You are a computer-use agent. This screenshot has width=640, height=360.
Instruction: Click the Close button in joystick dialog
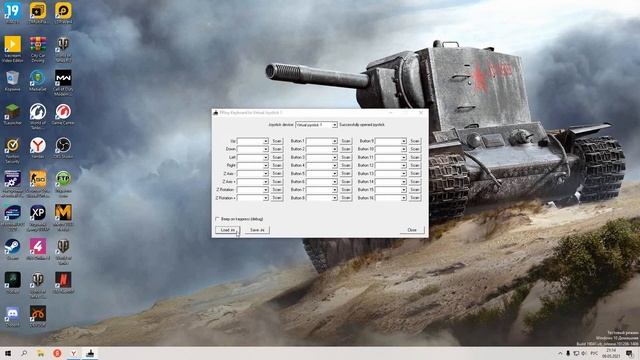[412, 230]
